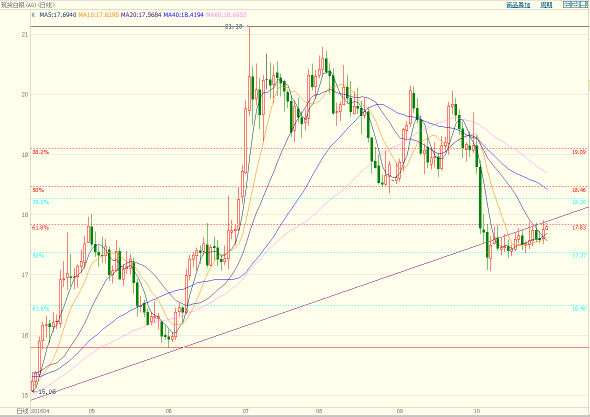Screen dimensions: 590x417
Task: Select the solid red horizontal support line
Action: coord(310,347)
